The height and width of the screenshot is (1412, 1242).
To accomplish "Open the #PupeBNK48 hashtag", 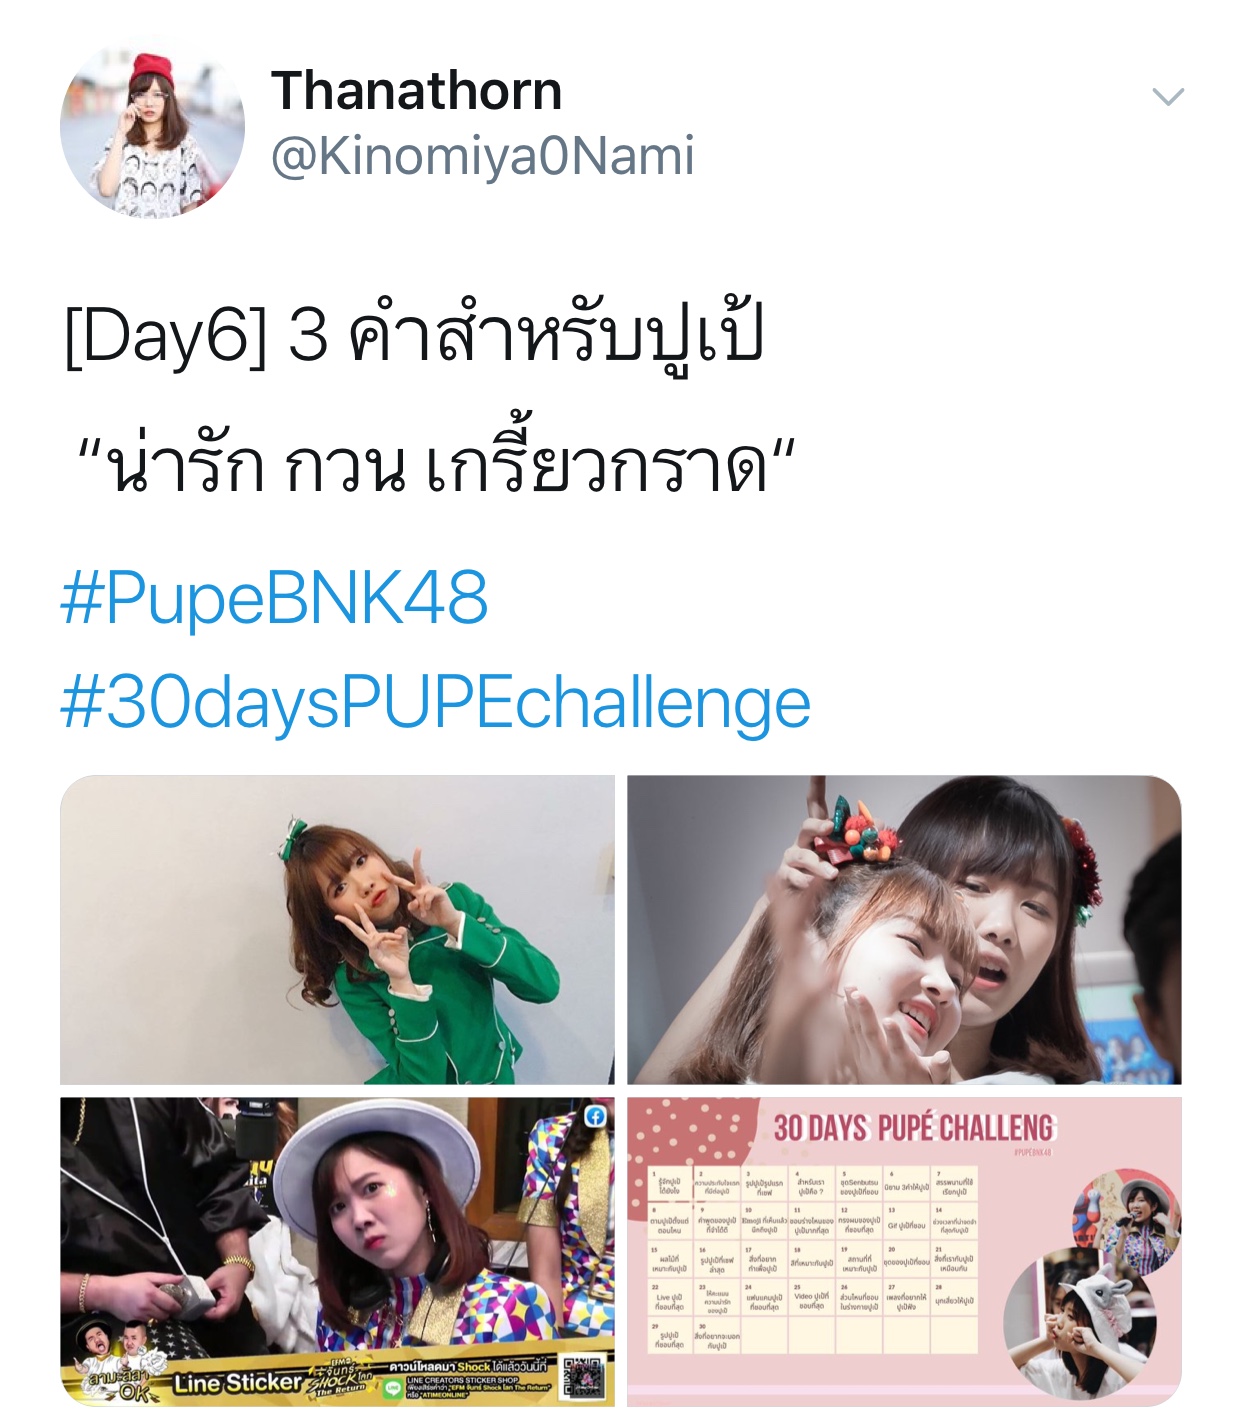I will pyautogui.click(x=274, y=598).
